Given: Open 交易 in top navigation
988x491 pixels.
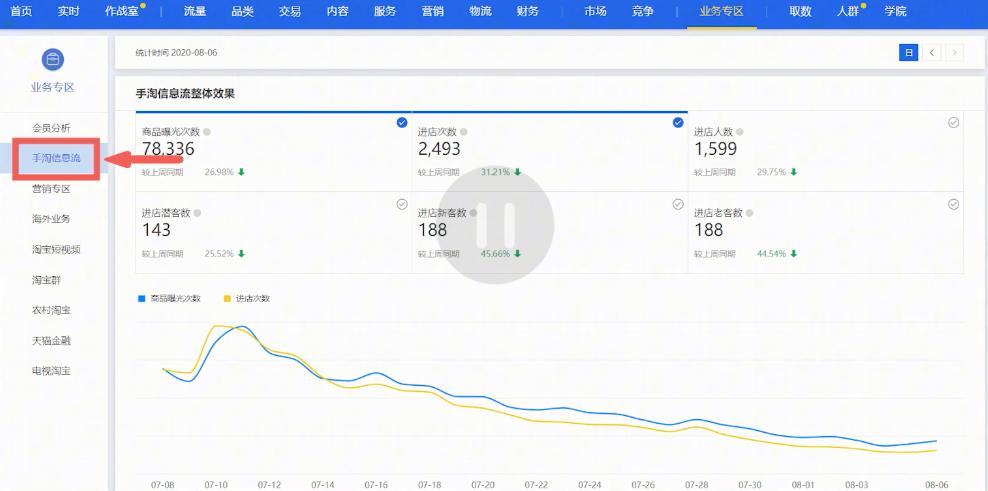Looking at the screenshot, I should coord(290,11).
